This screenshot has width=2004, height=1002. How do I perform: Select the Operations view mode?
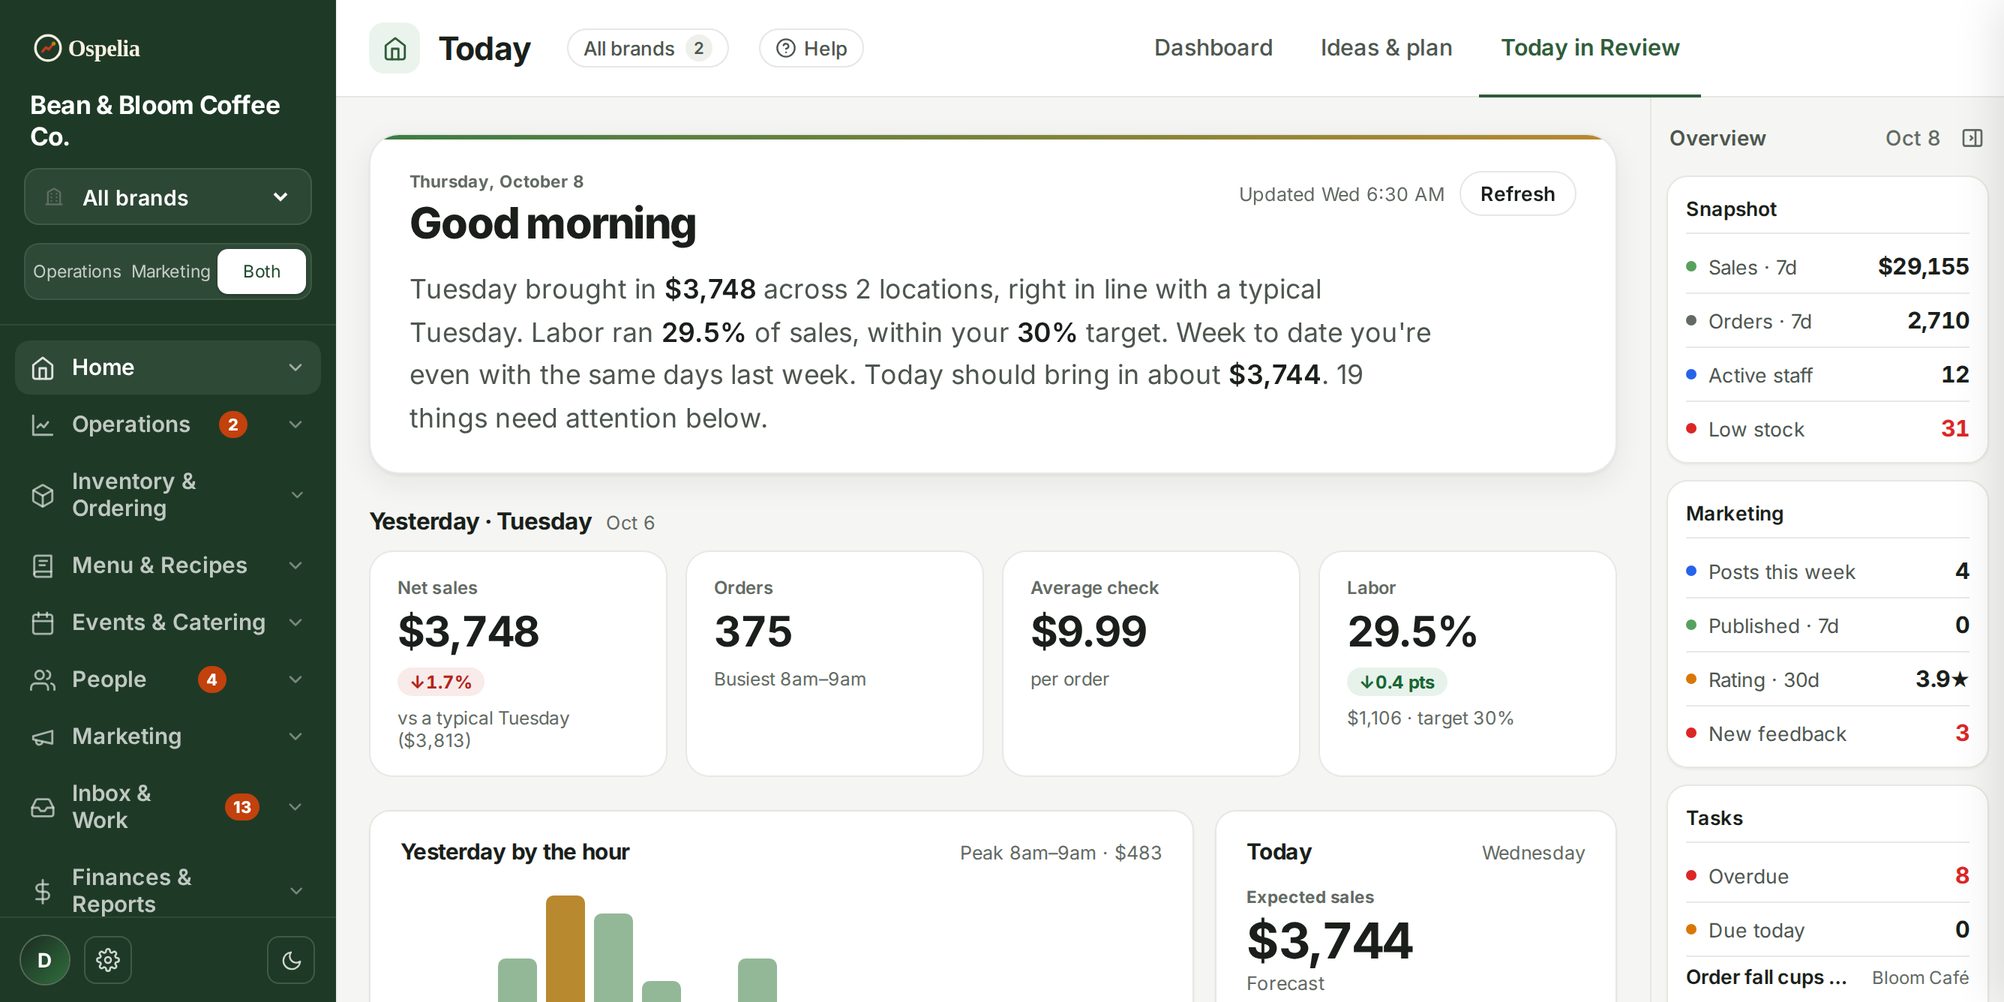77,272
